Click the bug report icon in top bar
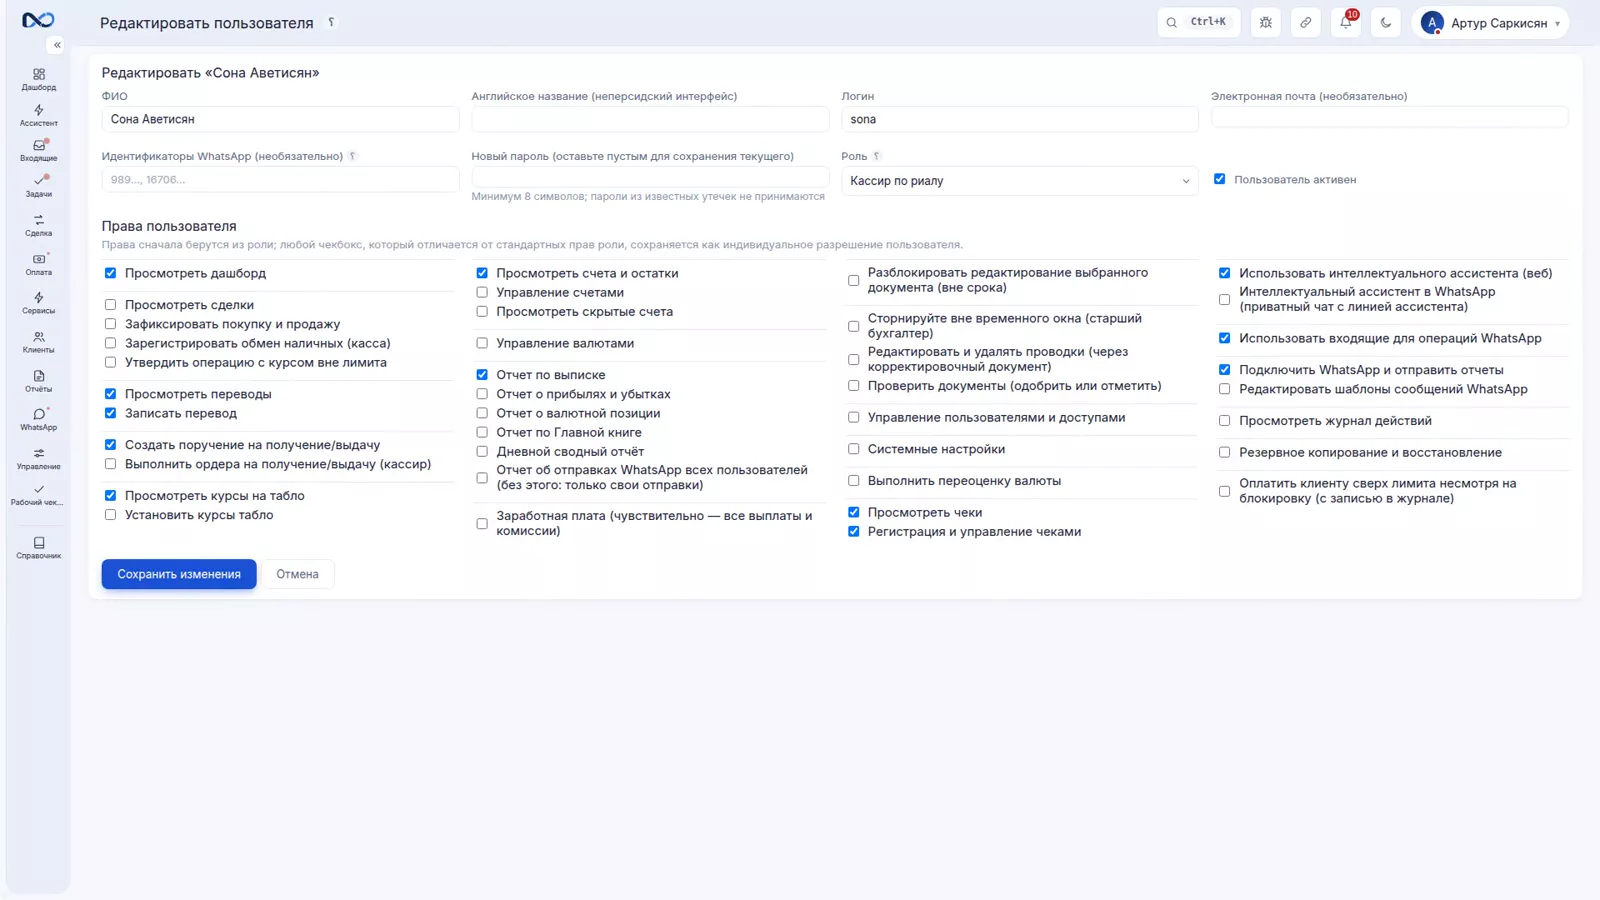1600x900 pixels. (1266, 22)
